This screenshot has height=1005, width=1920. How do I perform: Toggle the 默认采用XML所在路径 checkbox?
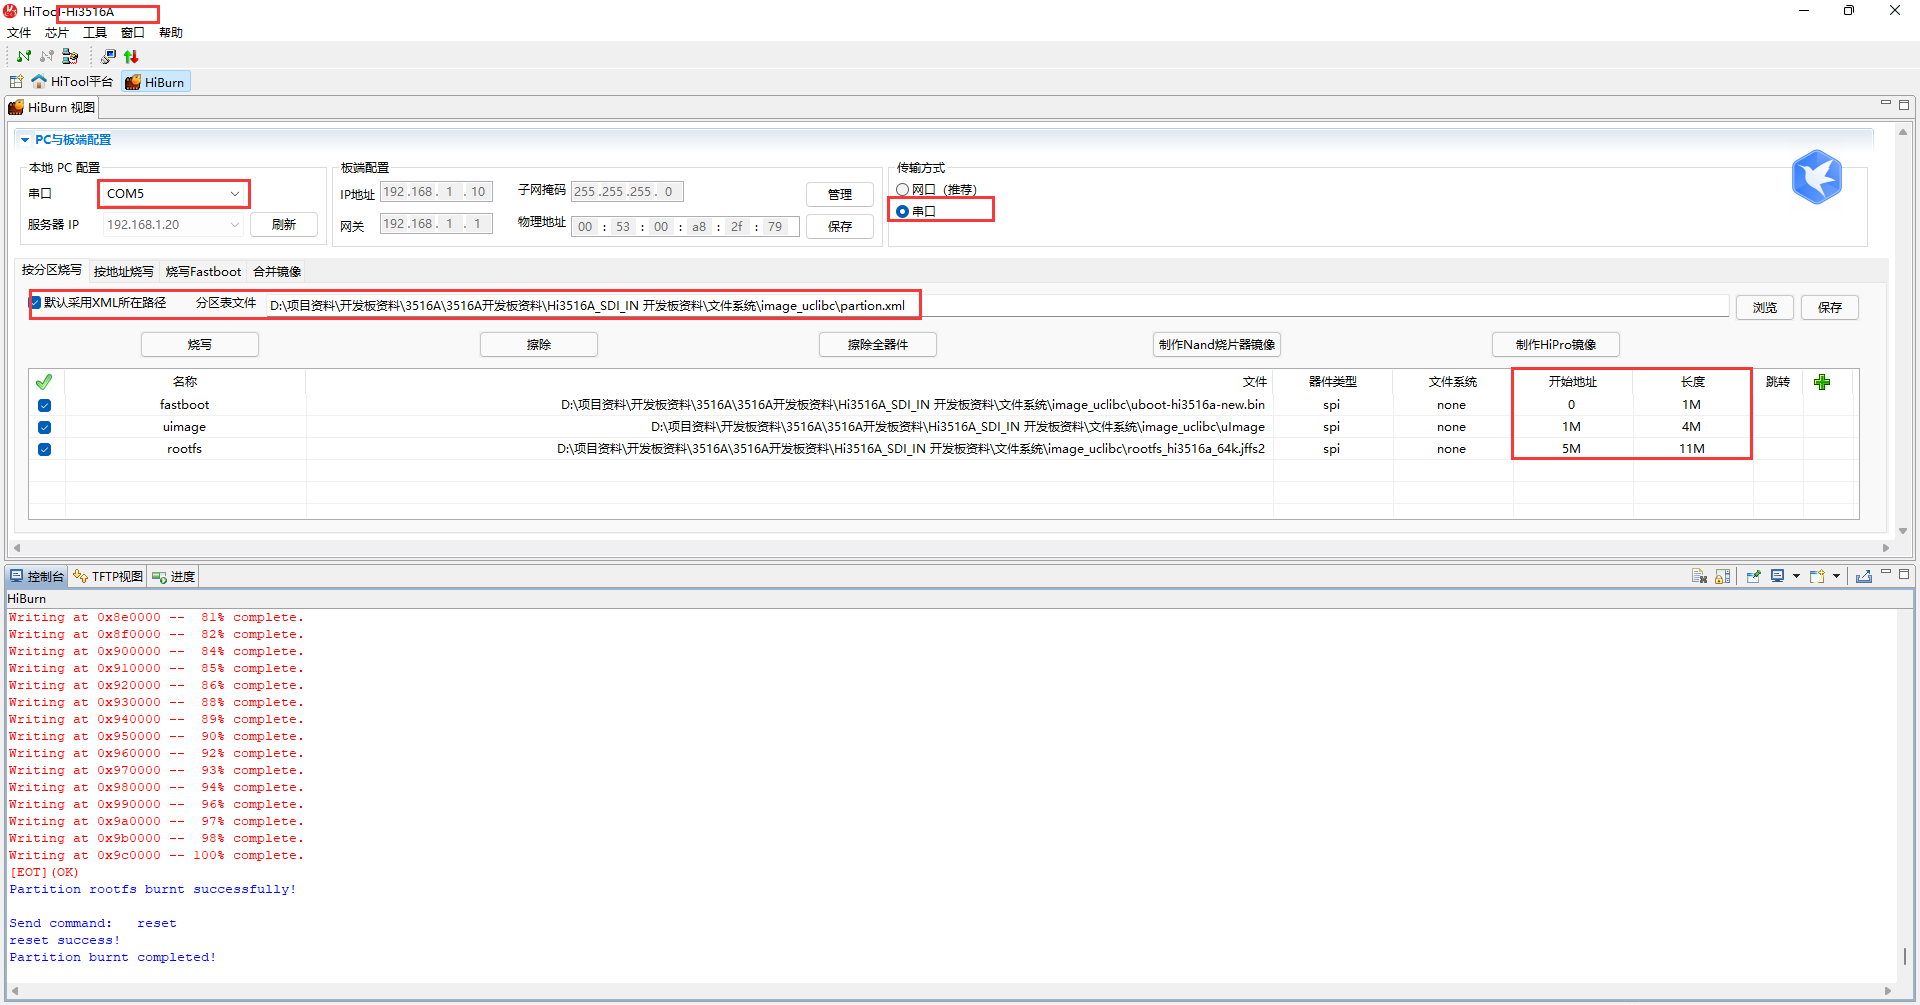click(x=36, y=303)
